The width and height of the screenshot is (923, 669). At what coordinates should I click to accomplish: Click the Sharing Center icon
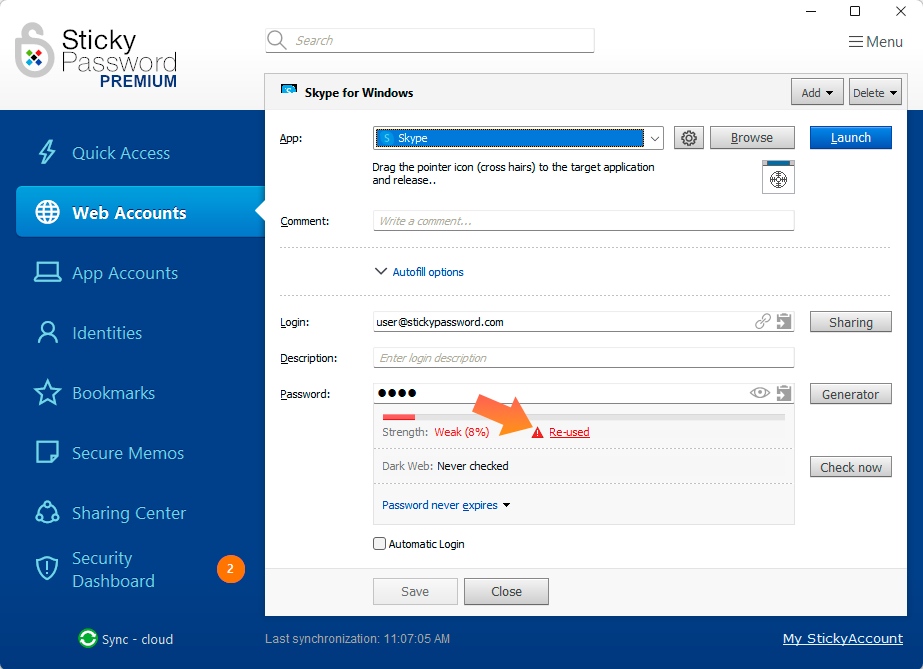[47, 512]
